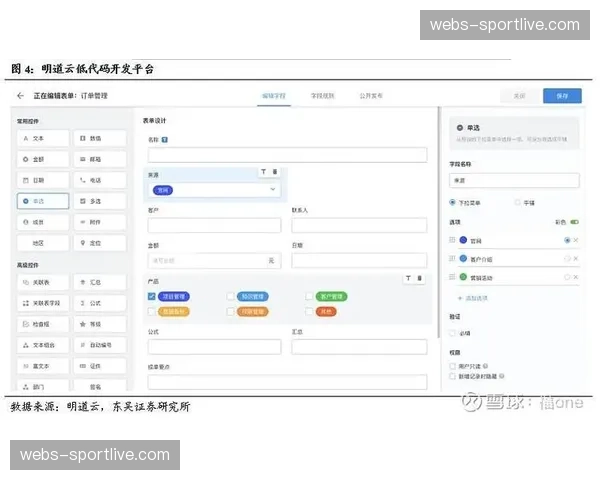600x480 pixels.
Task: Change the dark blue 官网 color swatch
Action: click(463, 240)
